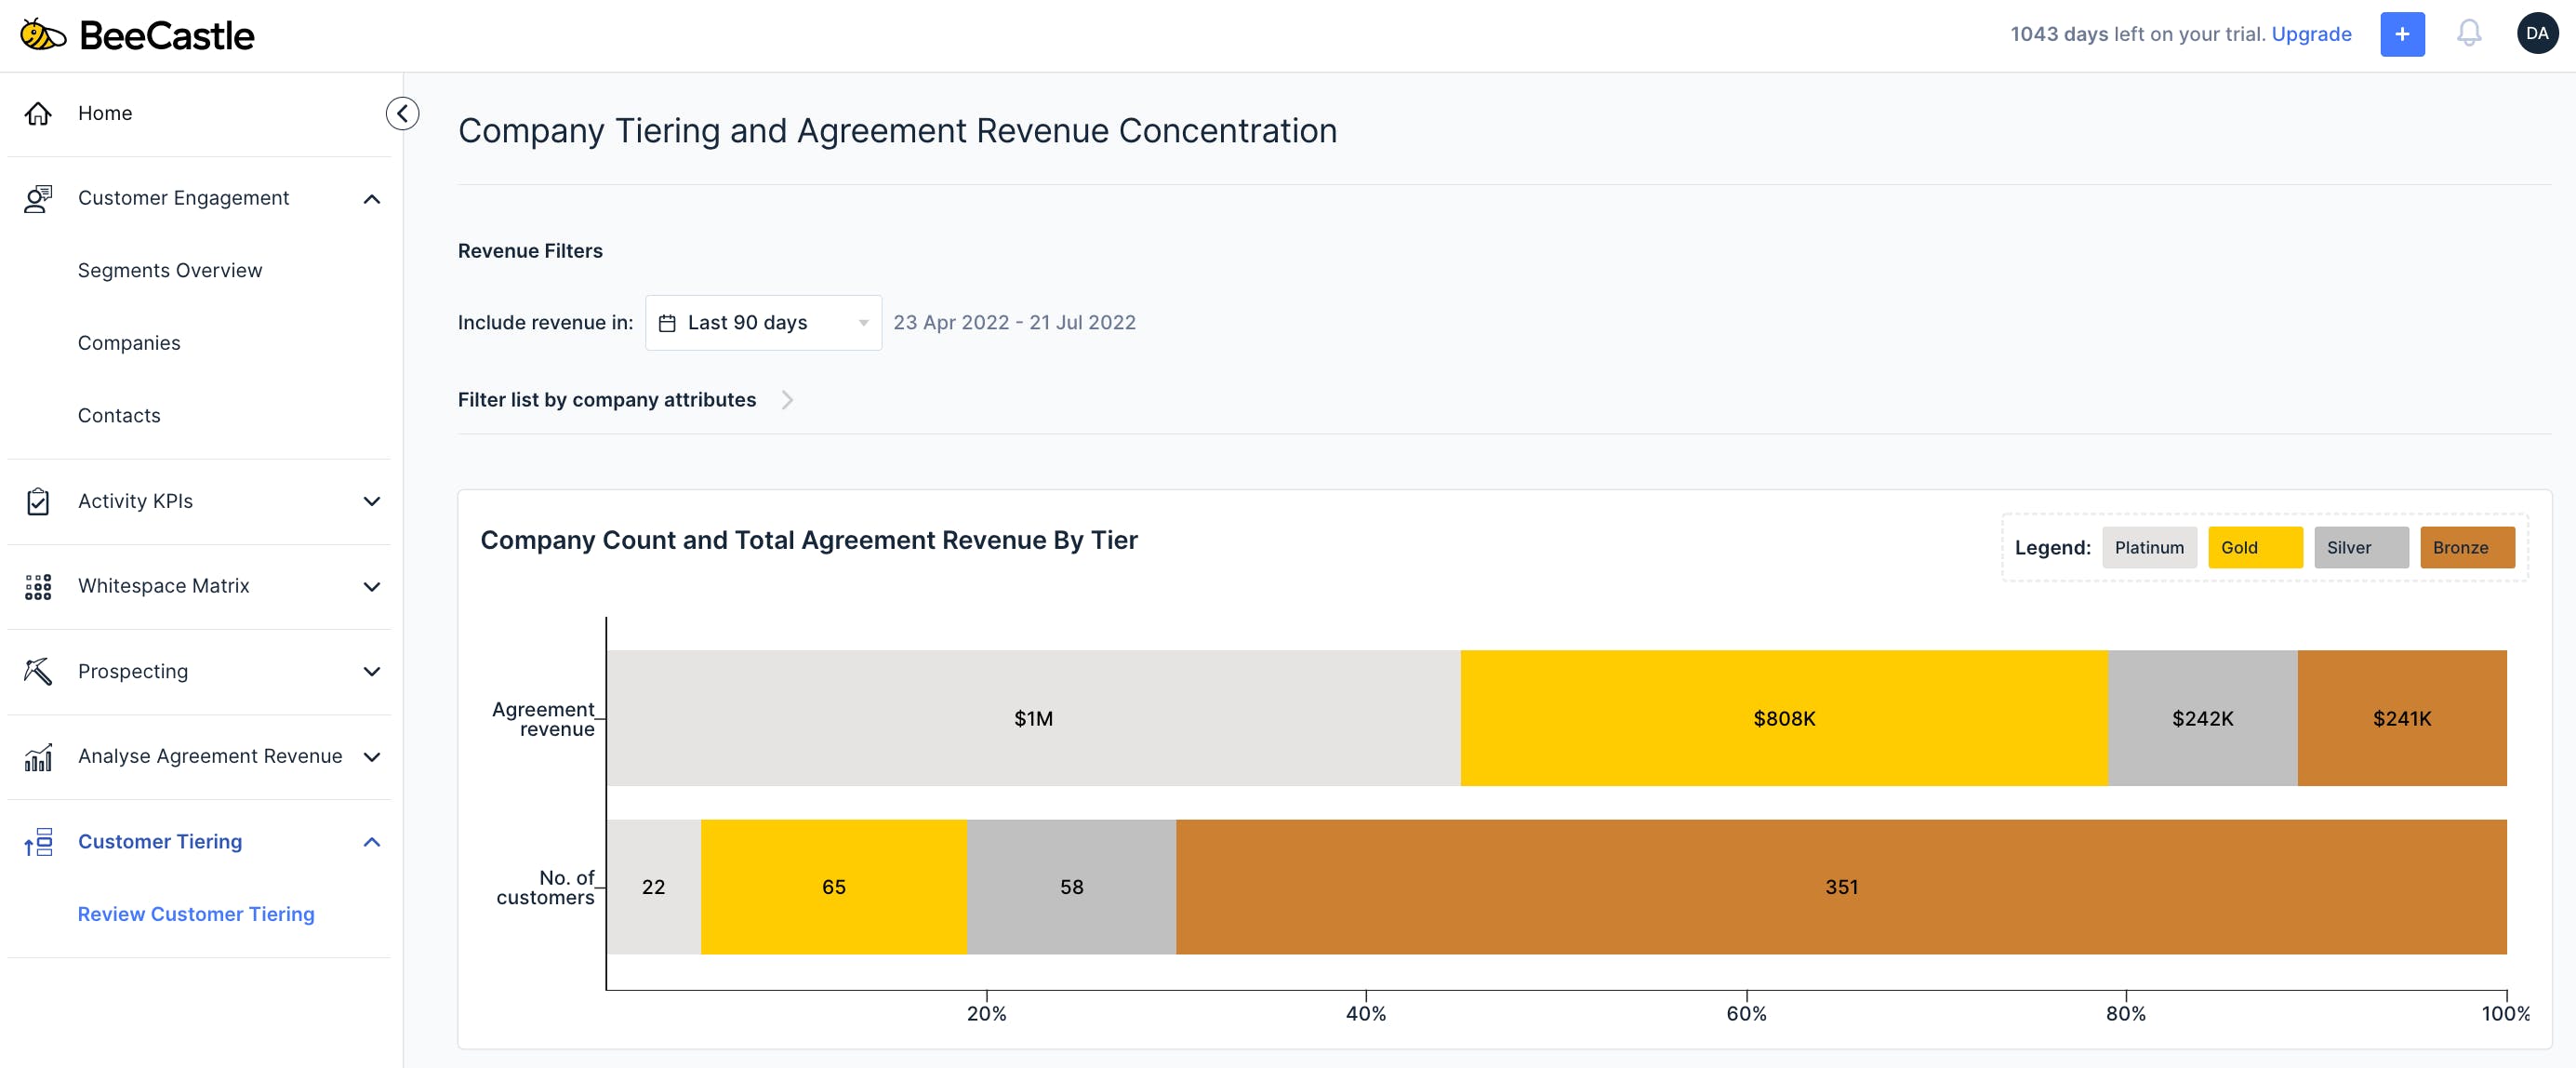The height and width of the screenshot is (1068, 2576).
Task: Toggle Silver tier in legend
Action: tap(2360, 547)
